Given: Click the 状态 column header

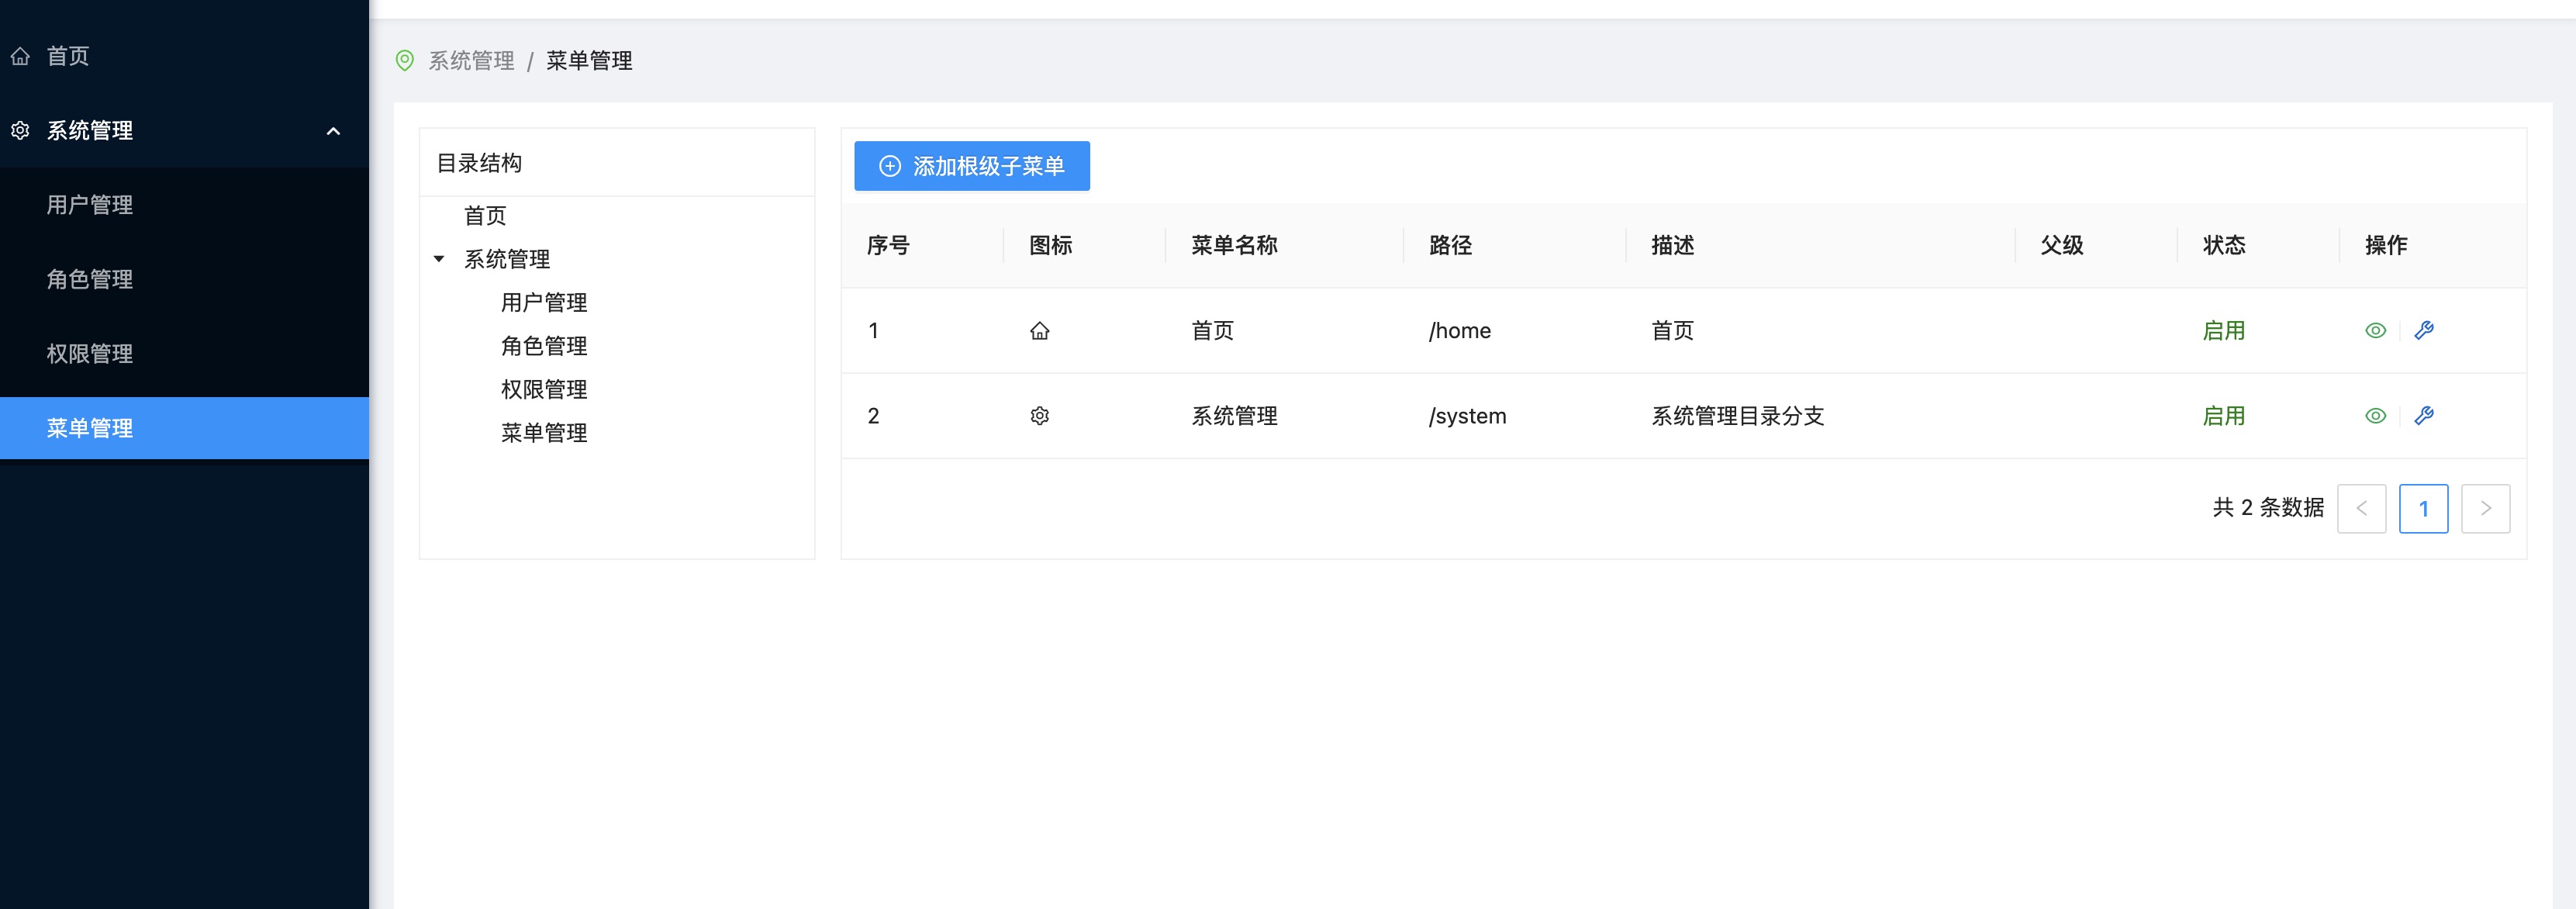Looking at the screenshot, I should coord(2224,245).
